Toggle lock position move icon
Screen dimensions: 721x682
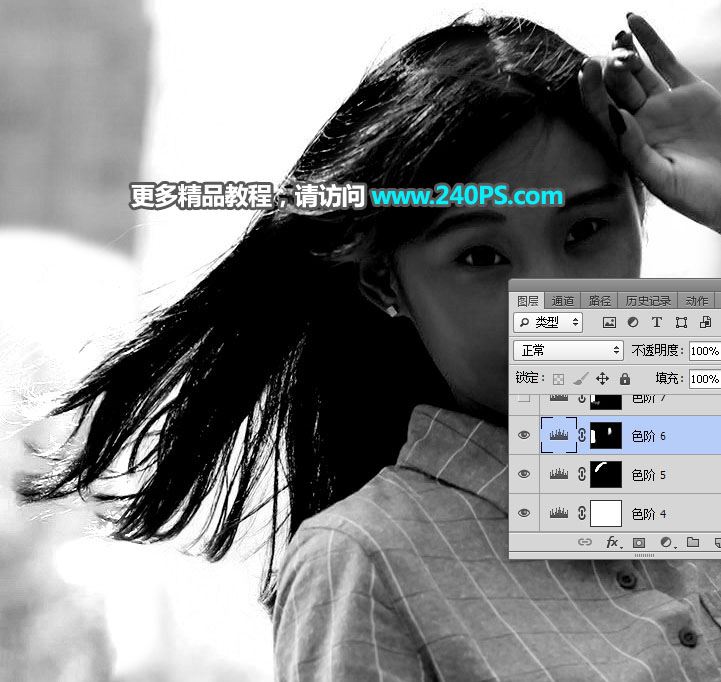coord(602,379)
